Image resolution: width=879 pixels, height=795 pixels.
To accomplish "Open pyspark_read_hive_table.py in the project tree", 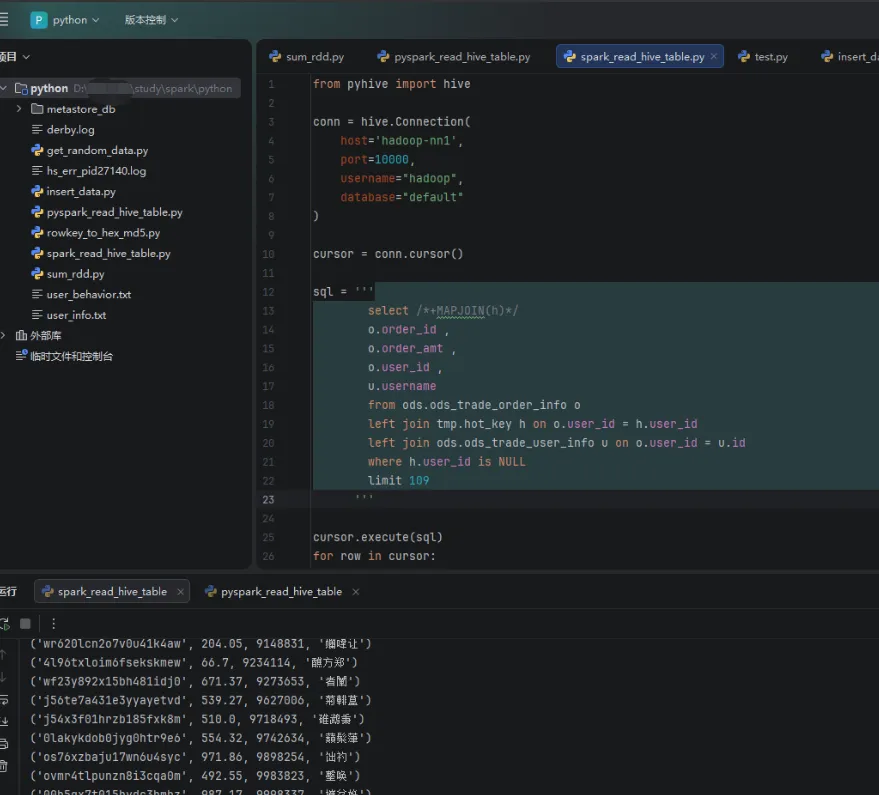I will [x=114, y=212].
